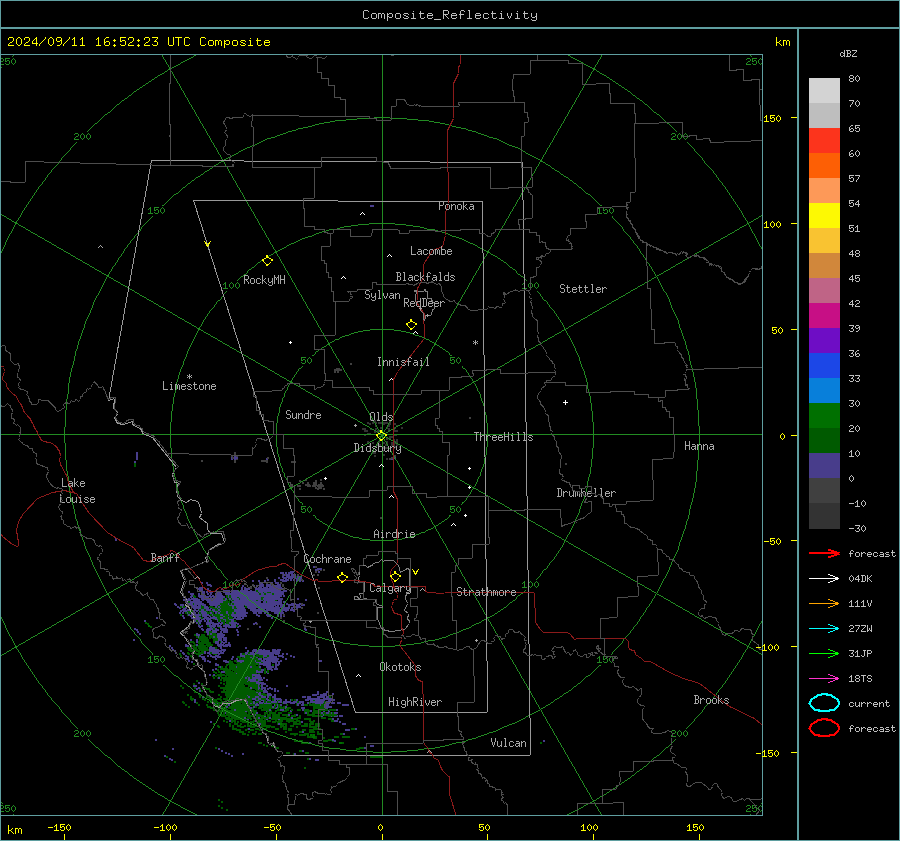Click the Okotoks label
This screenshot has width=900, height=841.
click(x=400, y=667)
